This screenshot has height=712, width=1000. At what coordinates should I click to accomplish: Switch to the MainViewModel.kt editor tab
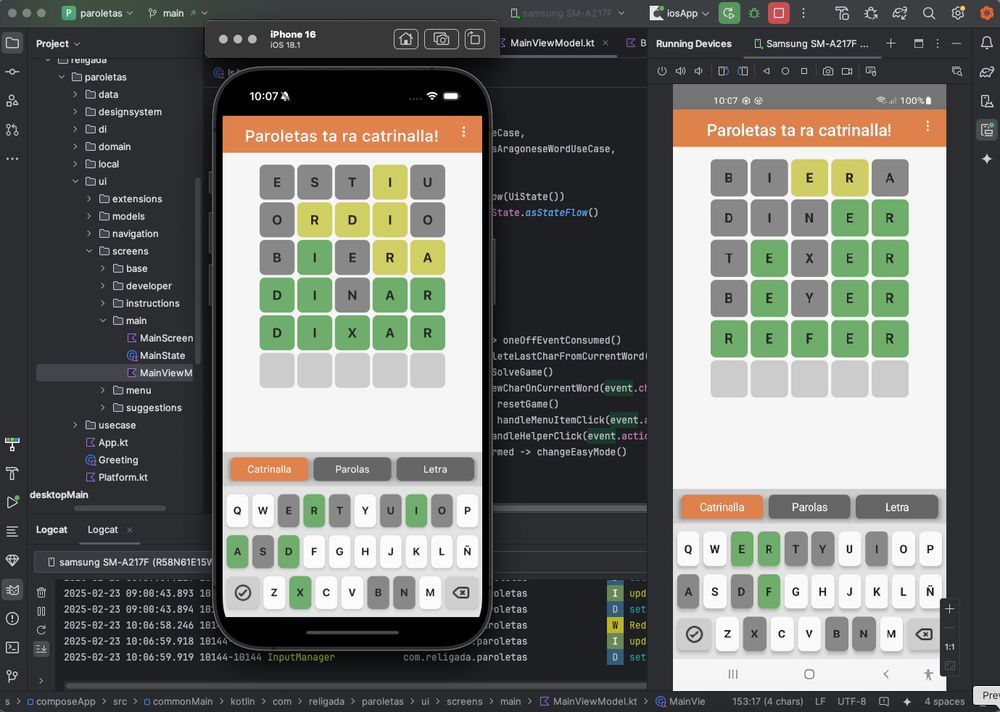tap(552, 43)
